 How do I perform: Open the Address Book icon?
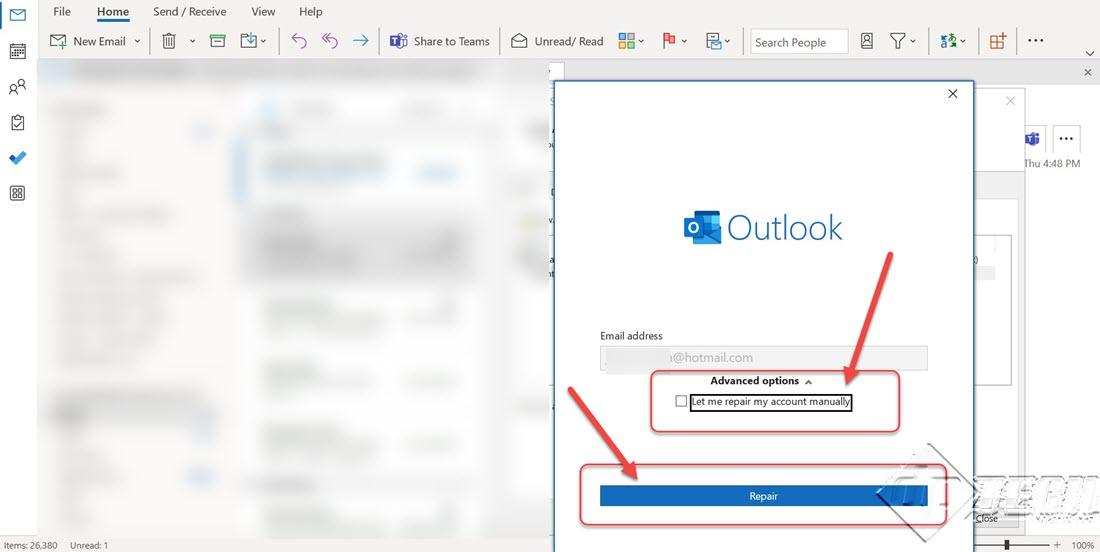pos(867,41)
